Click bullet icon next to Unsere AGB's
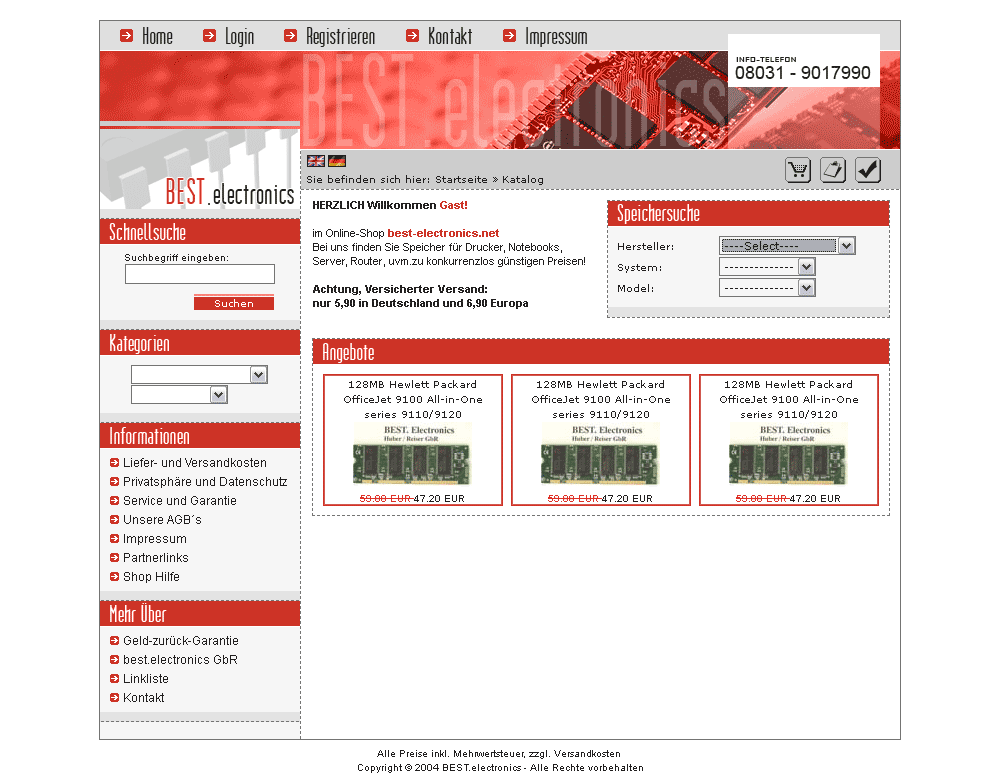This screenshot has height=780, width=1000. [x=114, y=519]
